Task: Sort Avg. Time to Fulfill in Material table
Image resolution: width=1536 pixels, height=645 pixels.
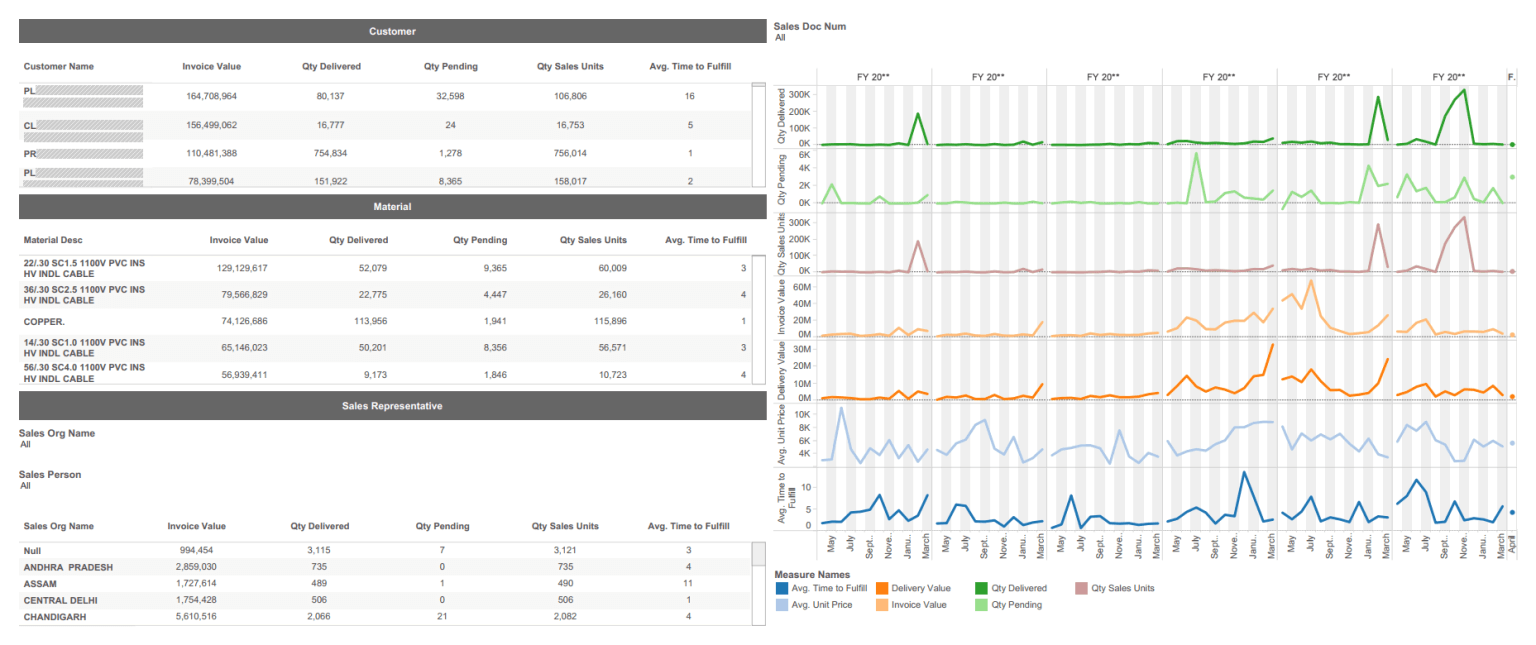Action: [705, 240]
